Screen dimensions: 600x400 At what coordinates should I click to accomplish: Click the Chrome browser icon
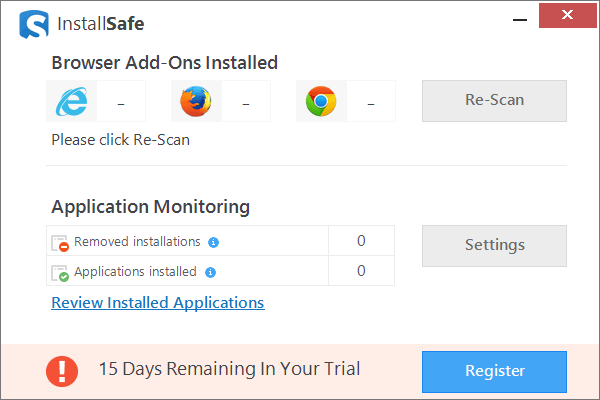[321, 100]
